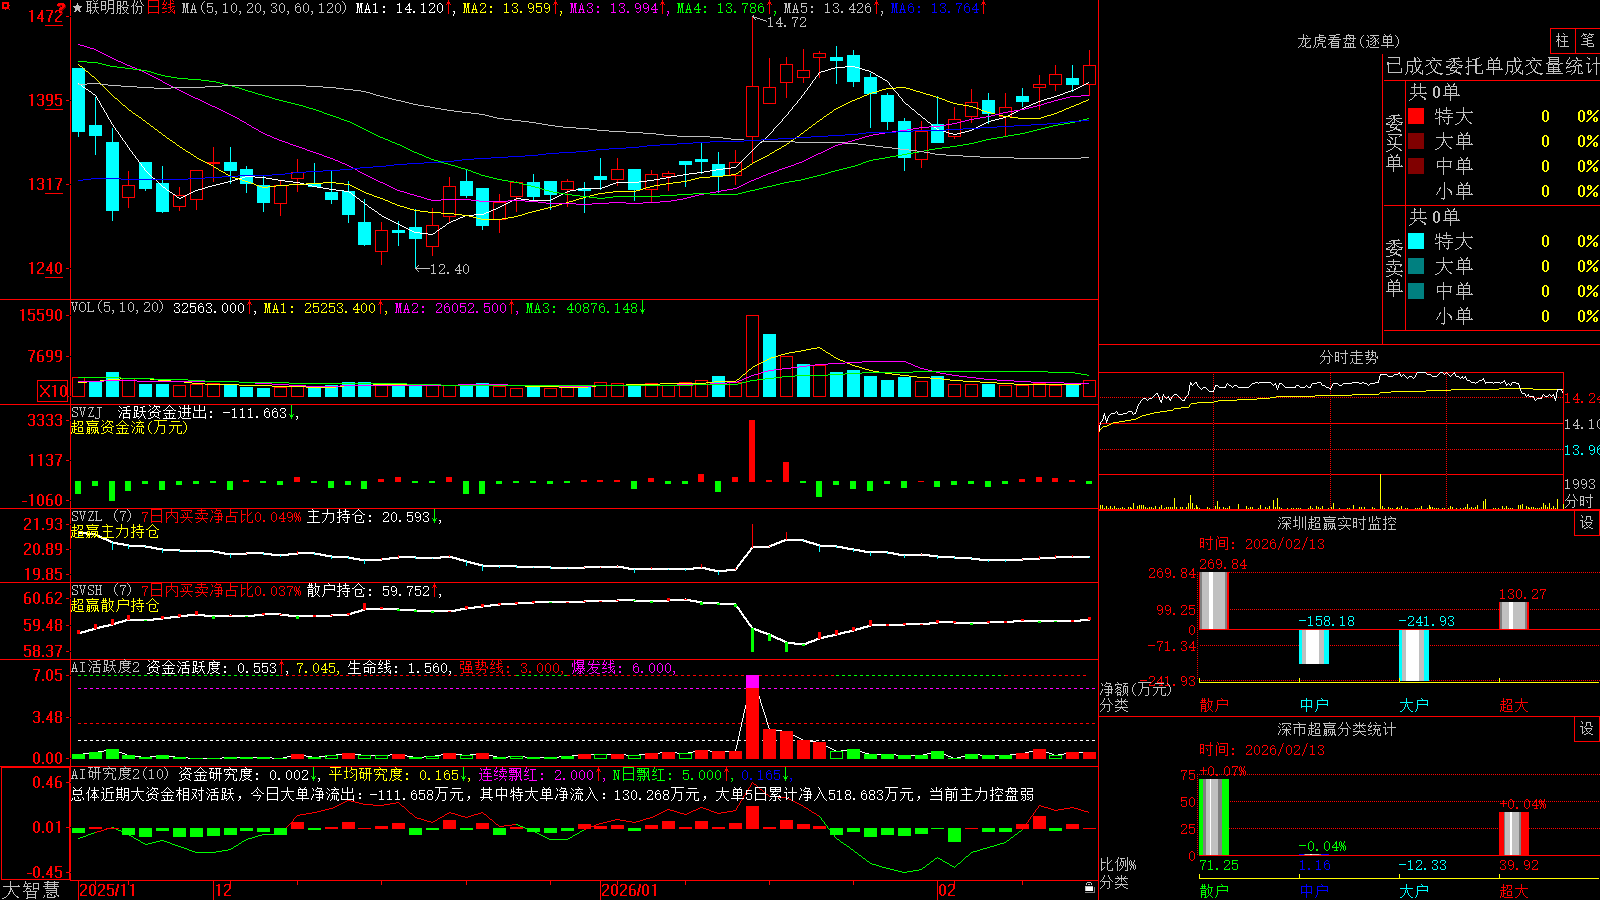
Task: Click the 2025/11 date marker on timeline
Action: (107, 890)
